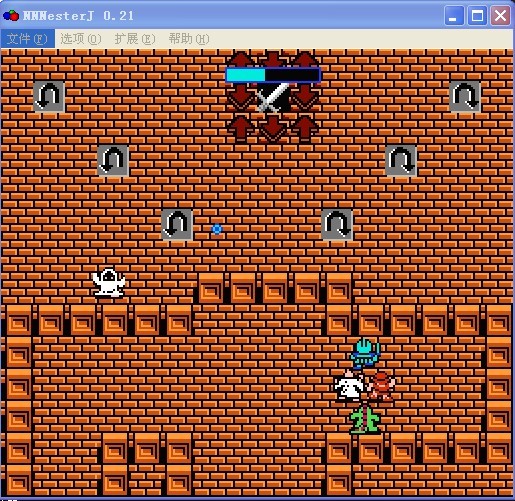The height and width of the screenshot is (501, 515).
Task: Click the white cat-like creature character
Action: tap(349, 386)
